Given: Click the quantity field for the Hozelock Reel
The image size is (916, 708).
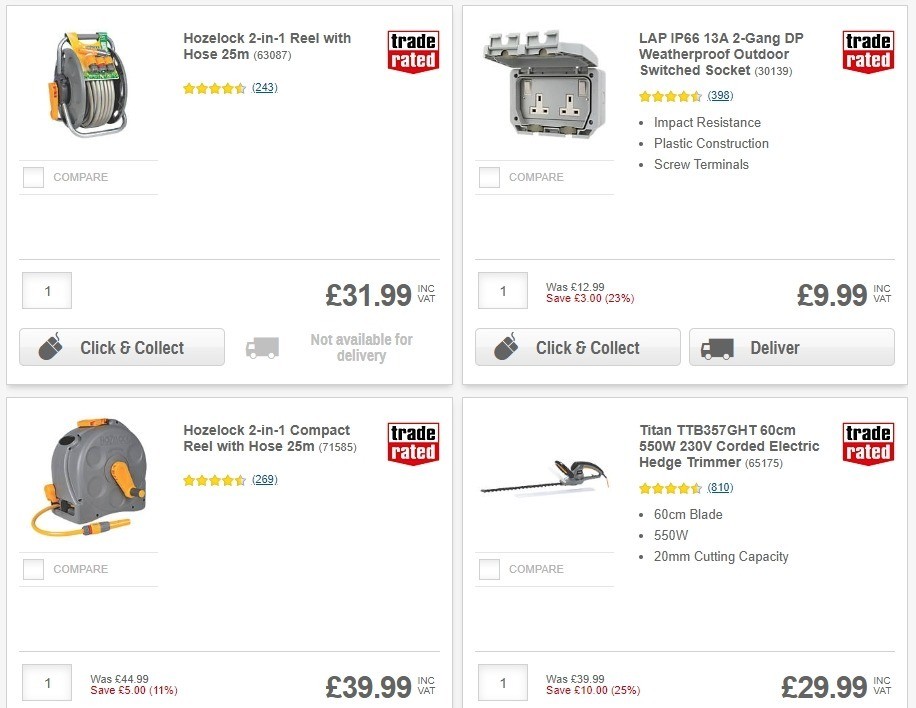Looking at the screenshot, I should click(46, 290).
